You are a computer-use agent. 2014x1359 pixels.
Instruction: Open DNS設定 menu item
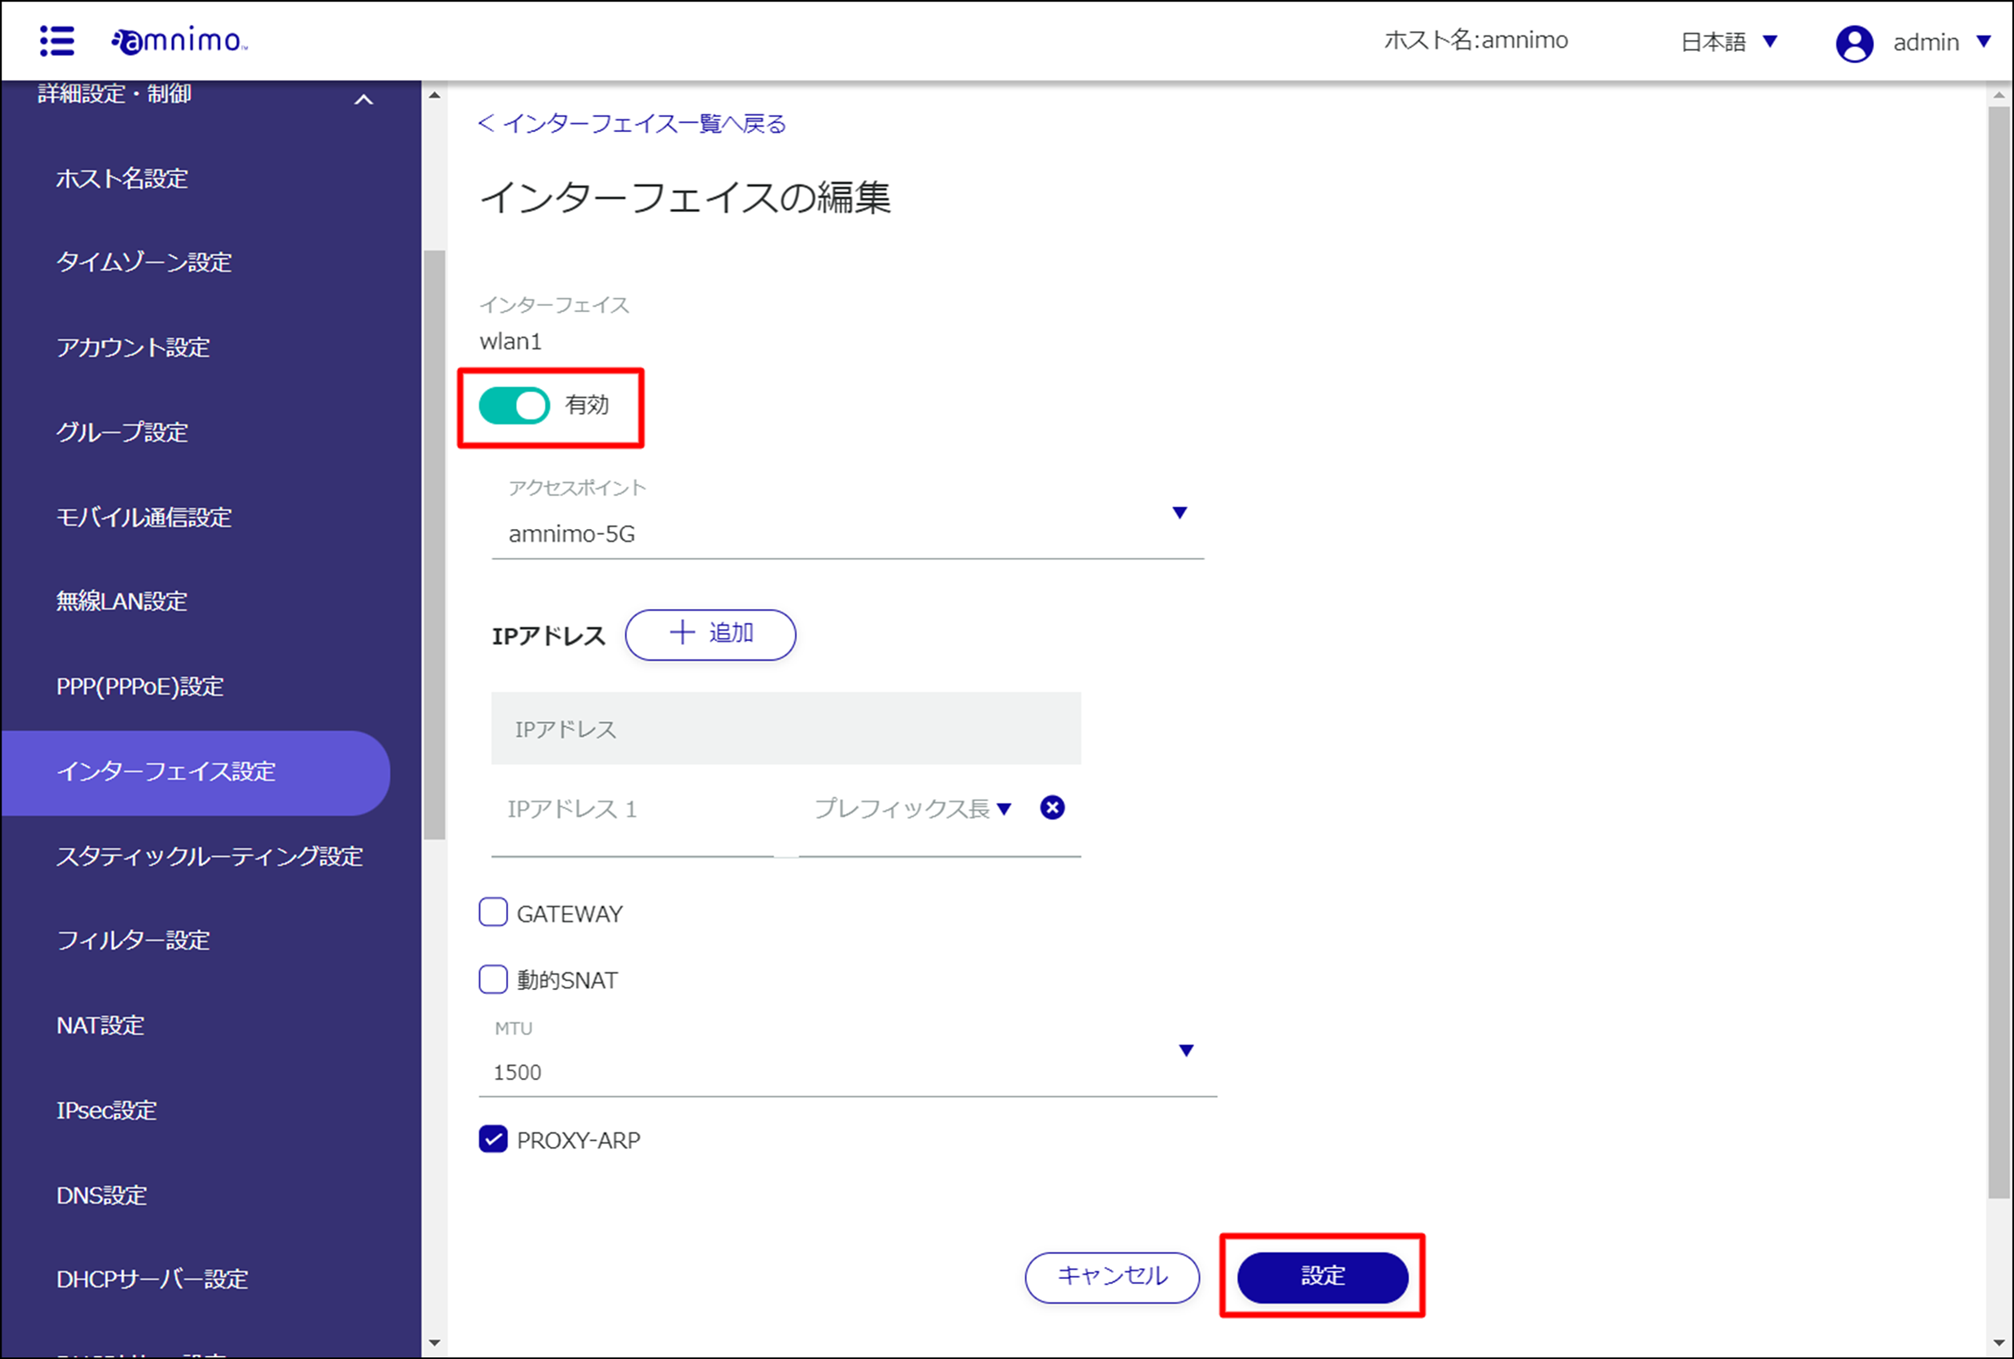tap(101, 1195)
